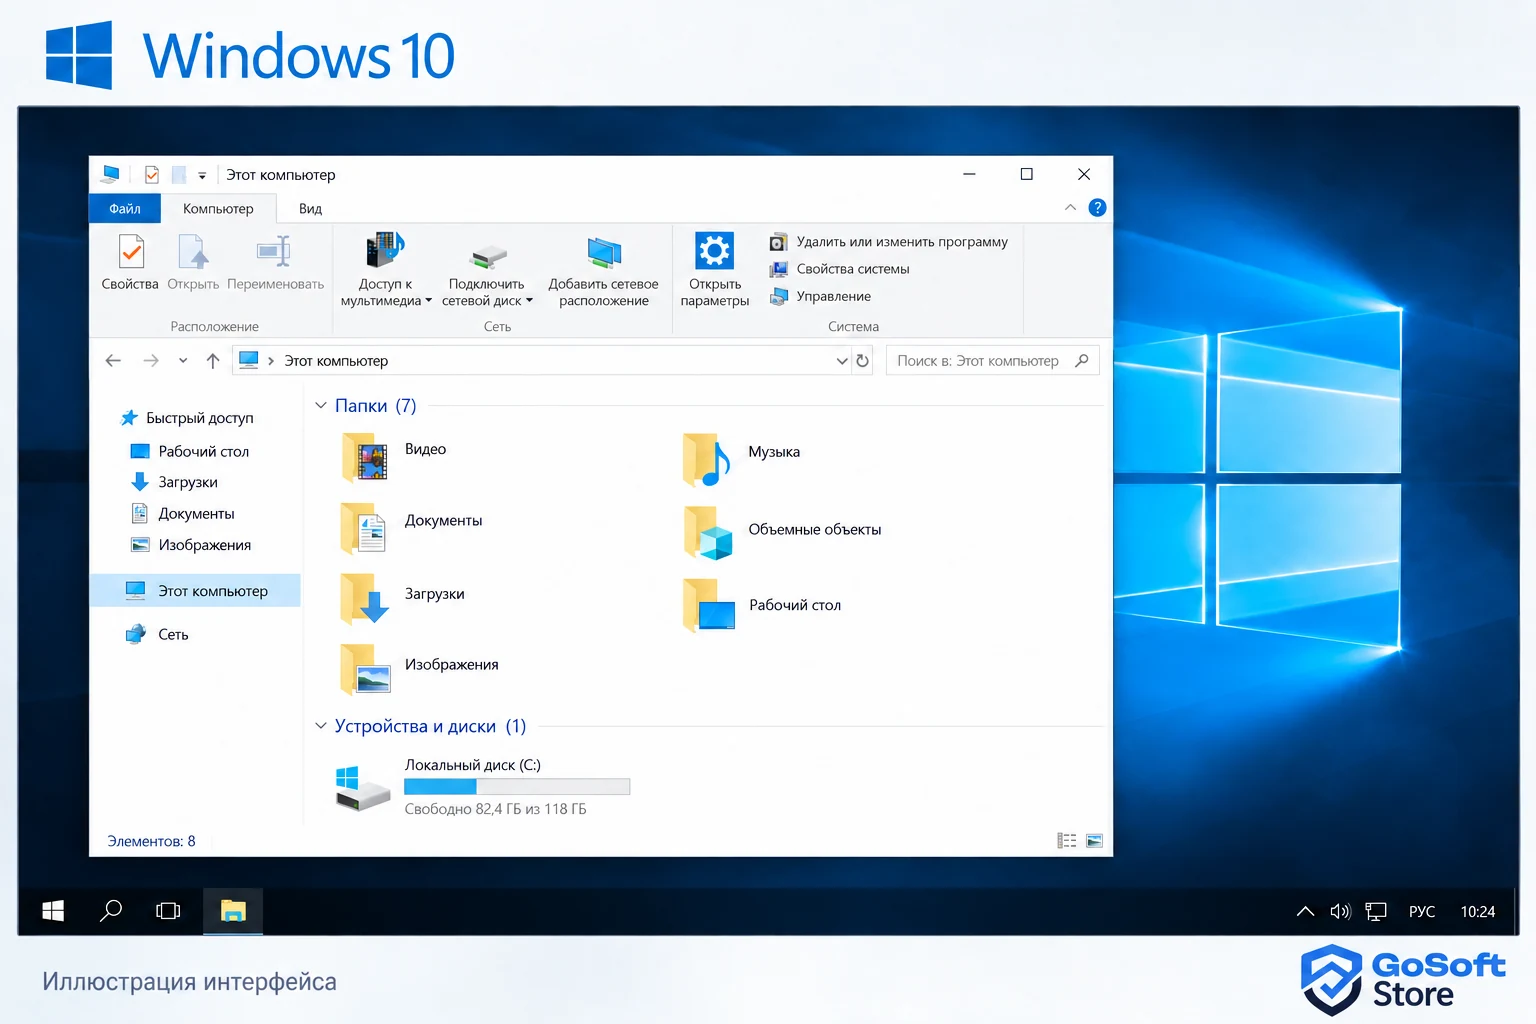Select the Компьютер ribbon tab
Screen dimensions: 1536x1024
[x=218, y=208]
